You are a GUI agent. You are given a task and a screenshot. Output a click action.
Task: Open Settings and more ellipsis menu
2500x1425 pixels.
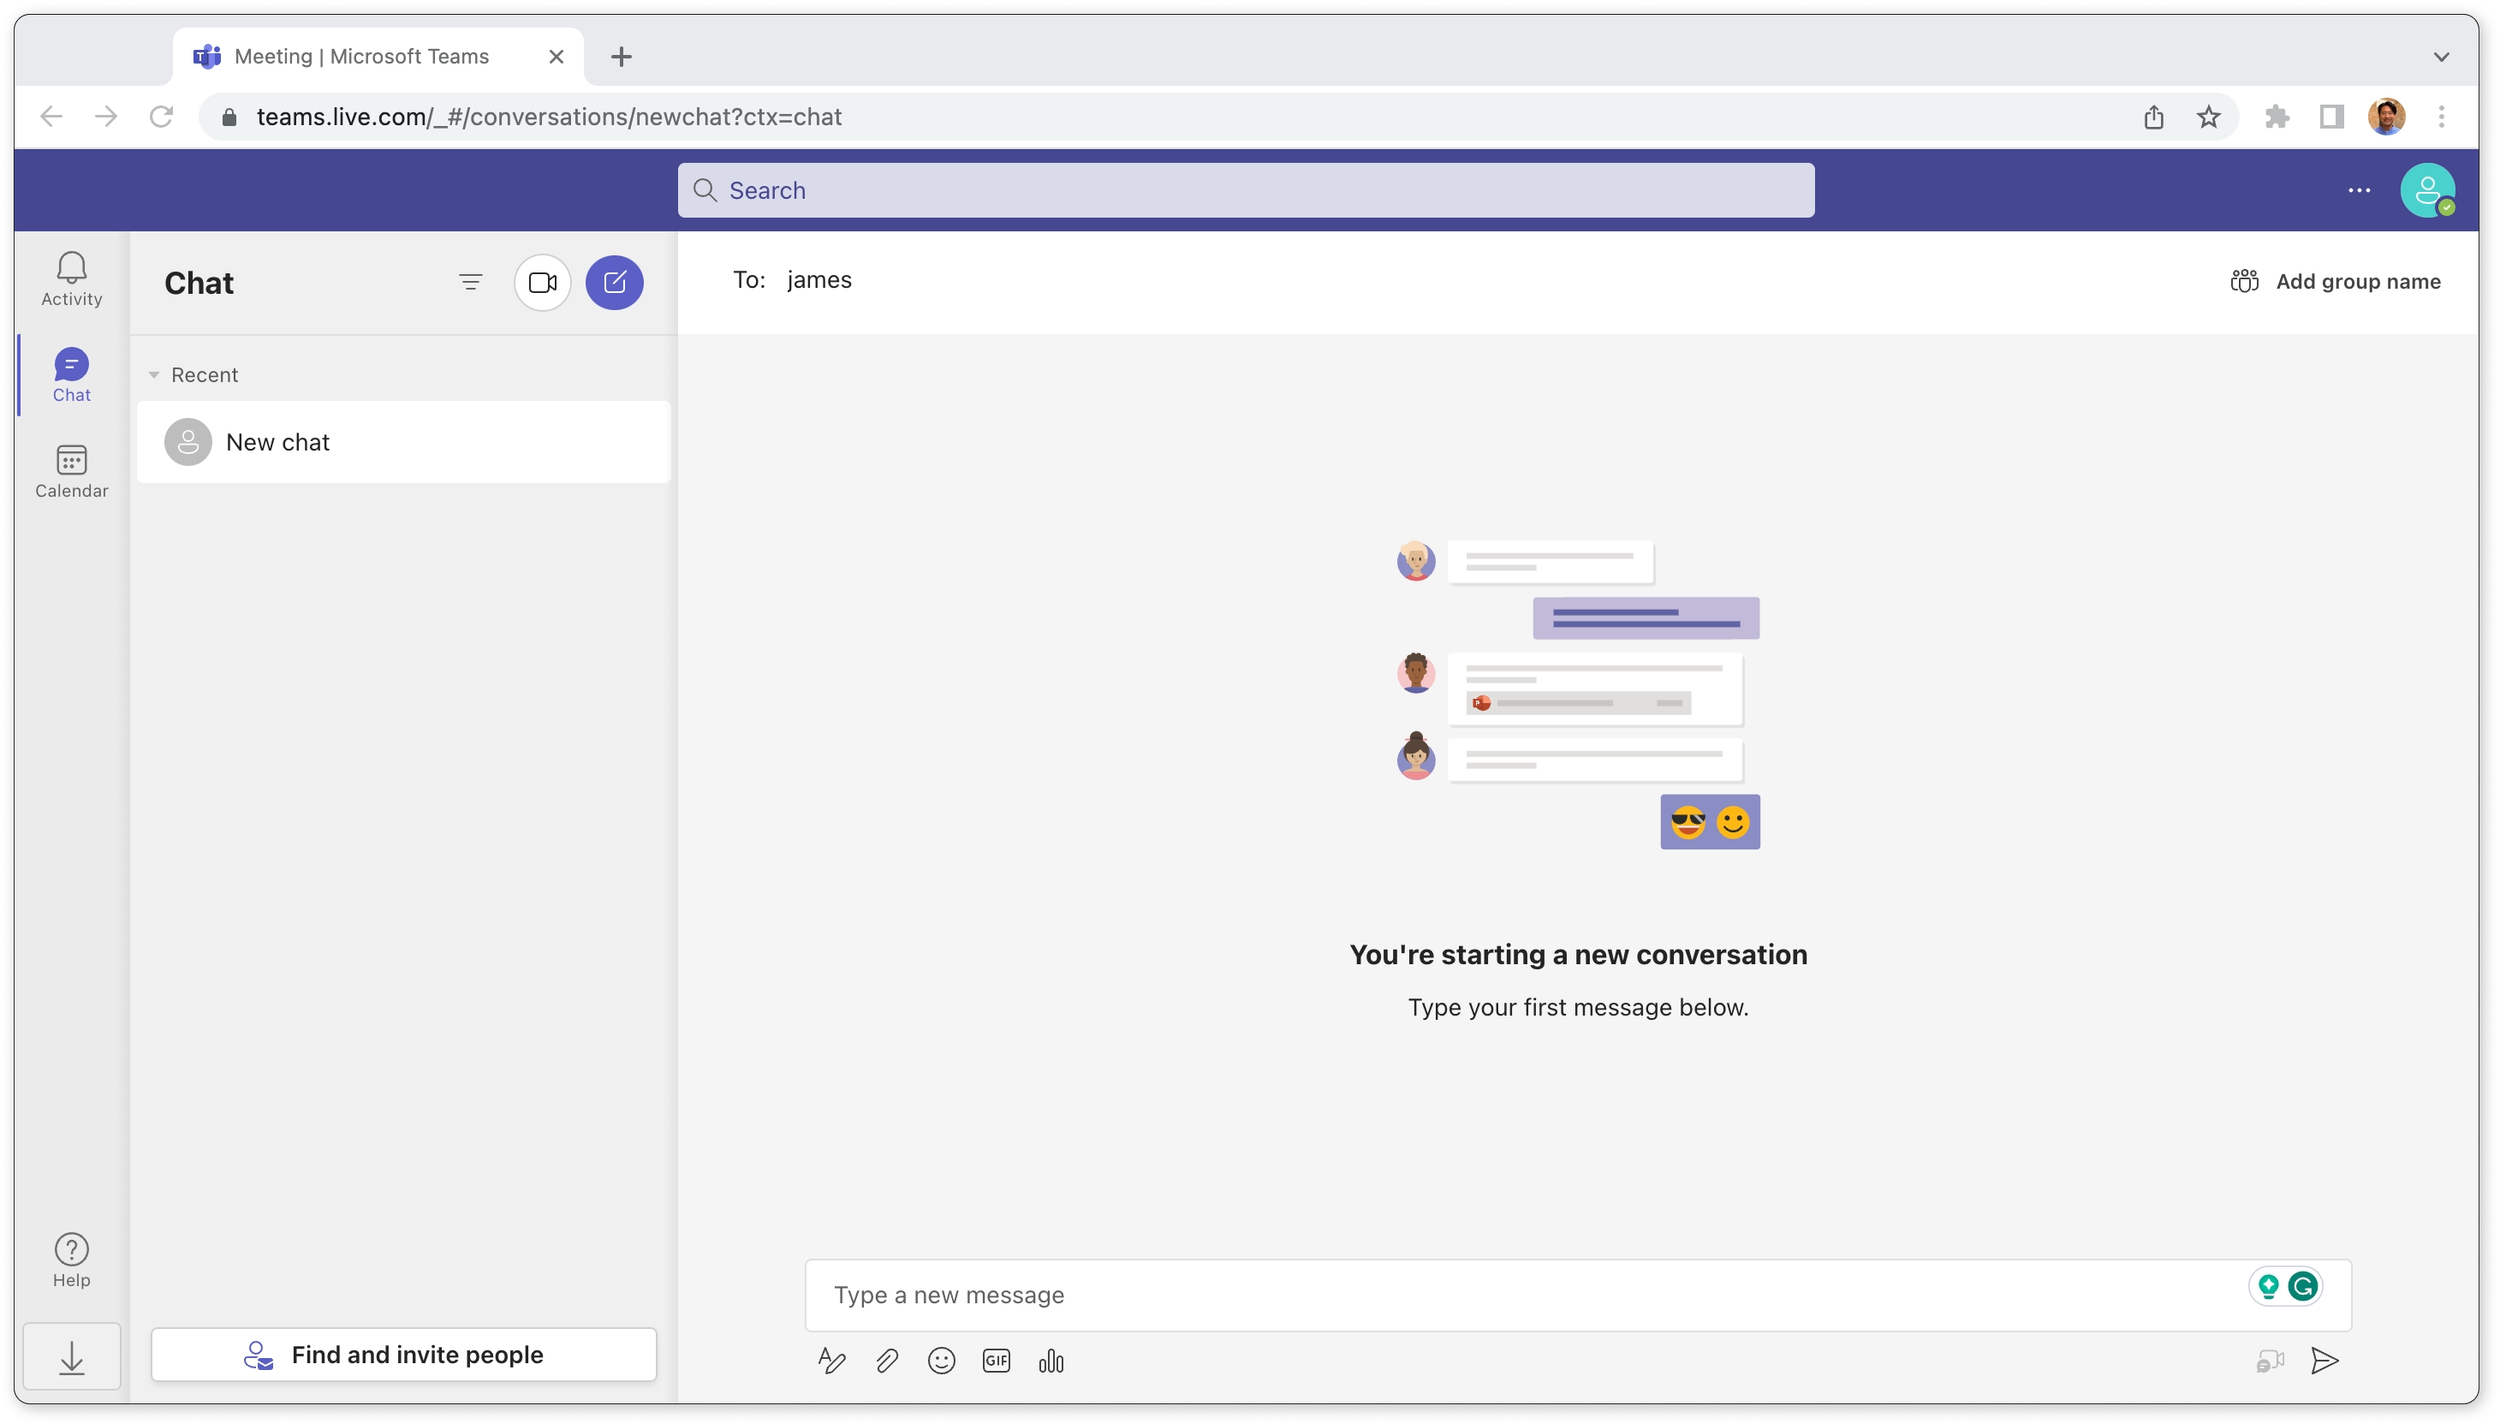click(2359, 190)
